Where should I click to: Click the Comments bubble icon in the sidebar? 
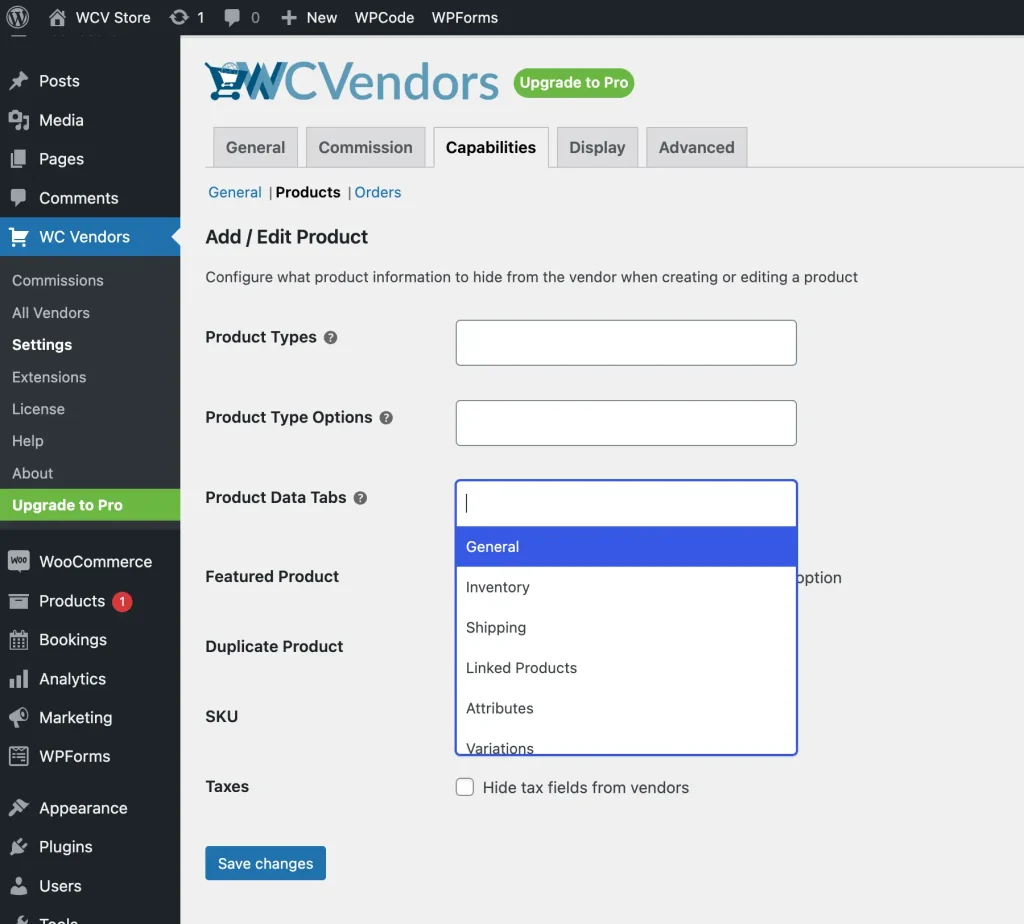tap(19, 197)
